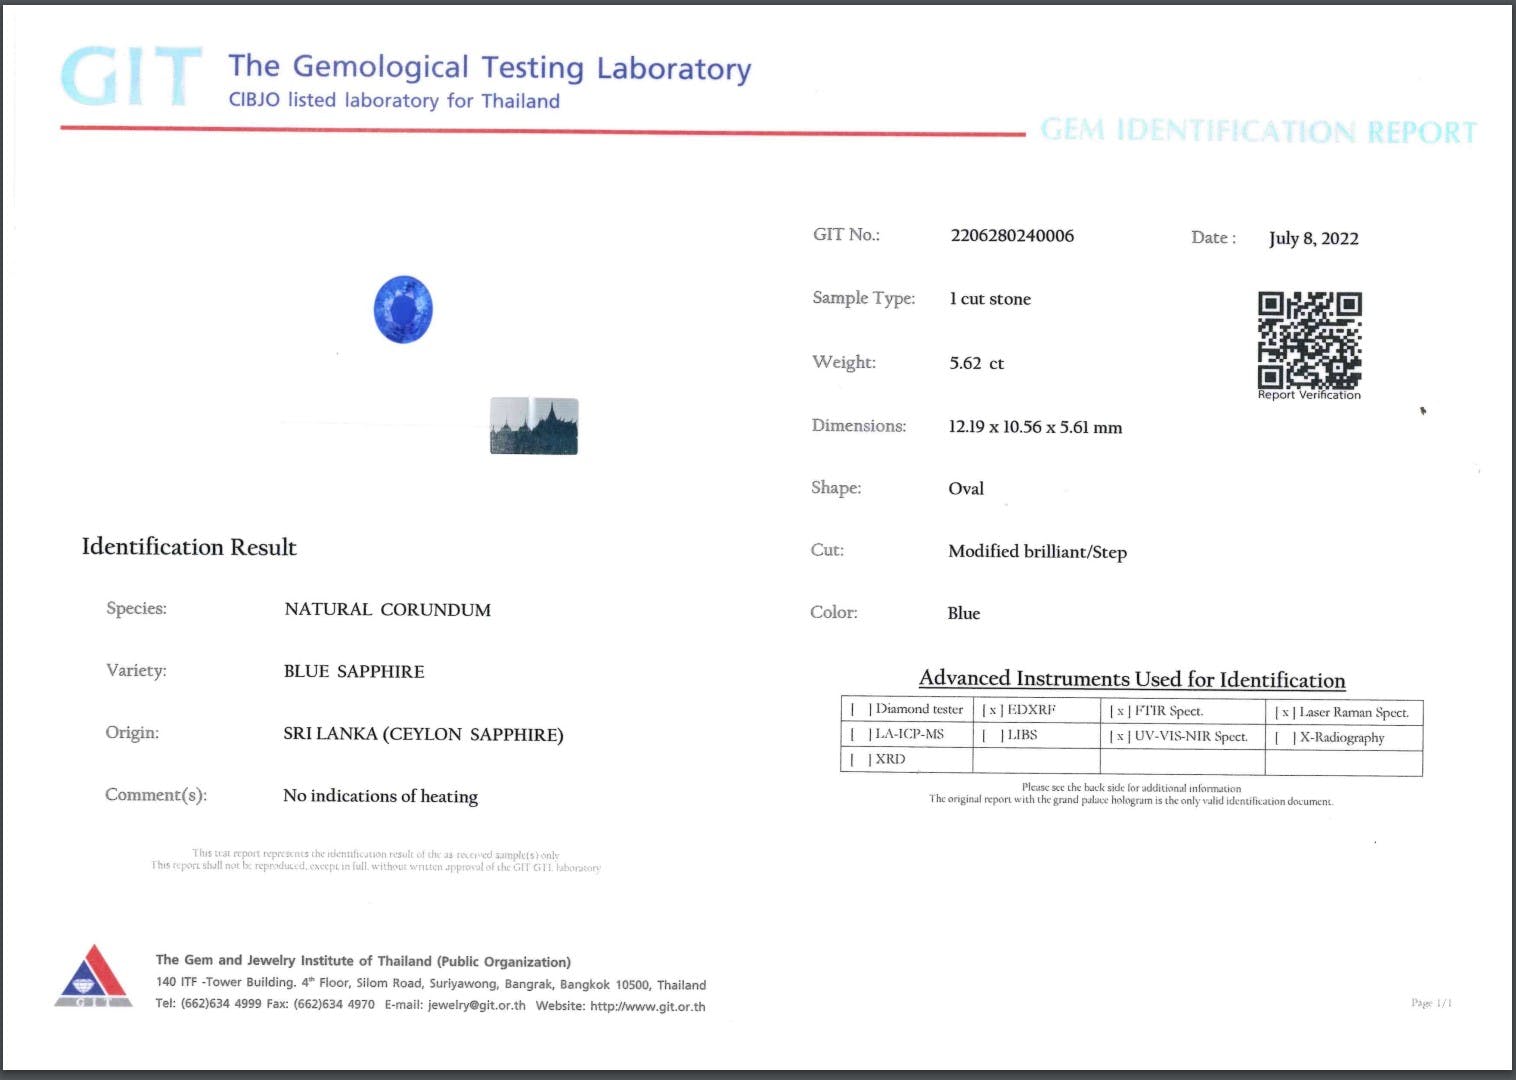Scan the Report Verification QR code
The image size is (1516, 1080).
[1308, 338]
